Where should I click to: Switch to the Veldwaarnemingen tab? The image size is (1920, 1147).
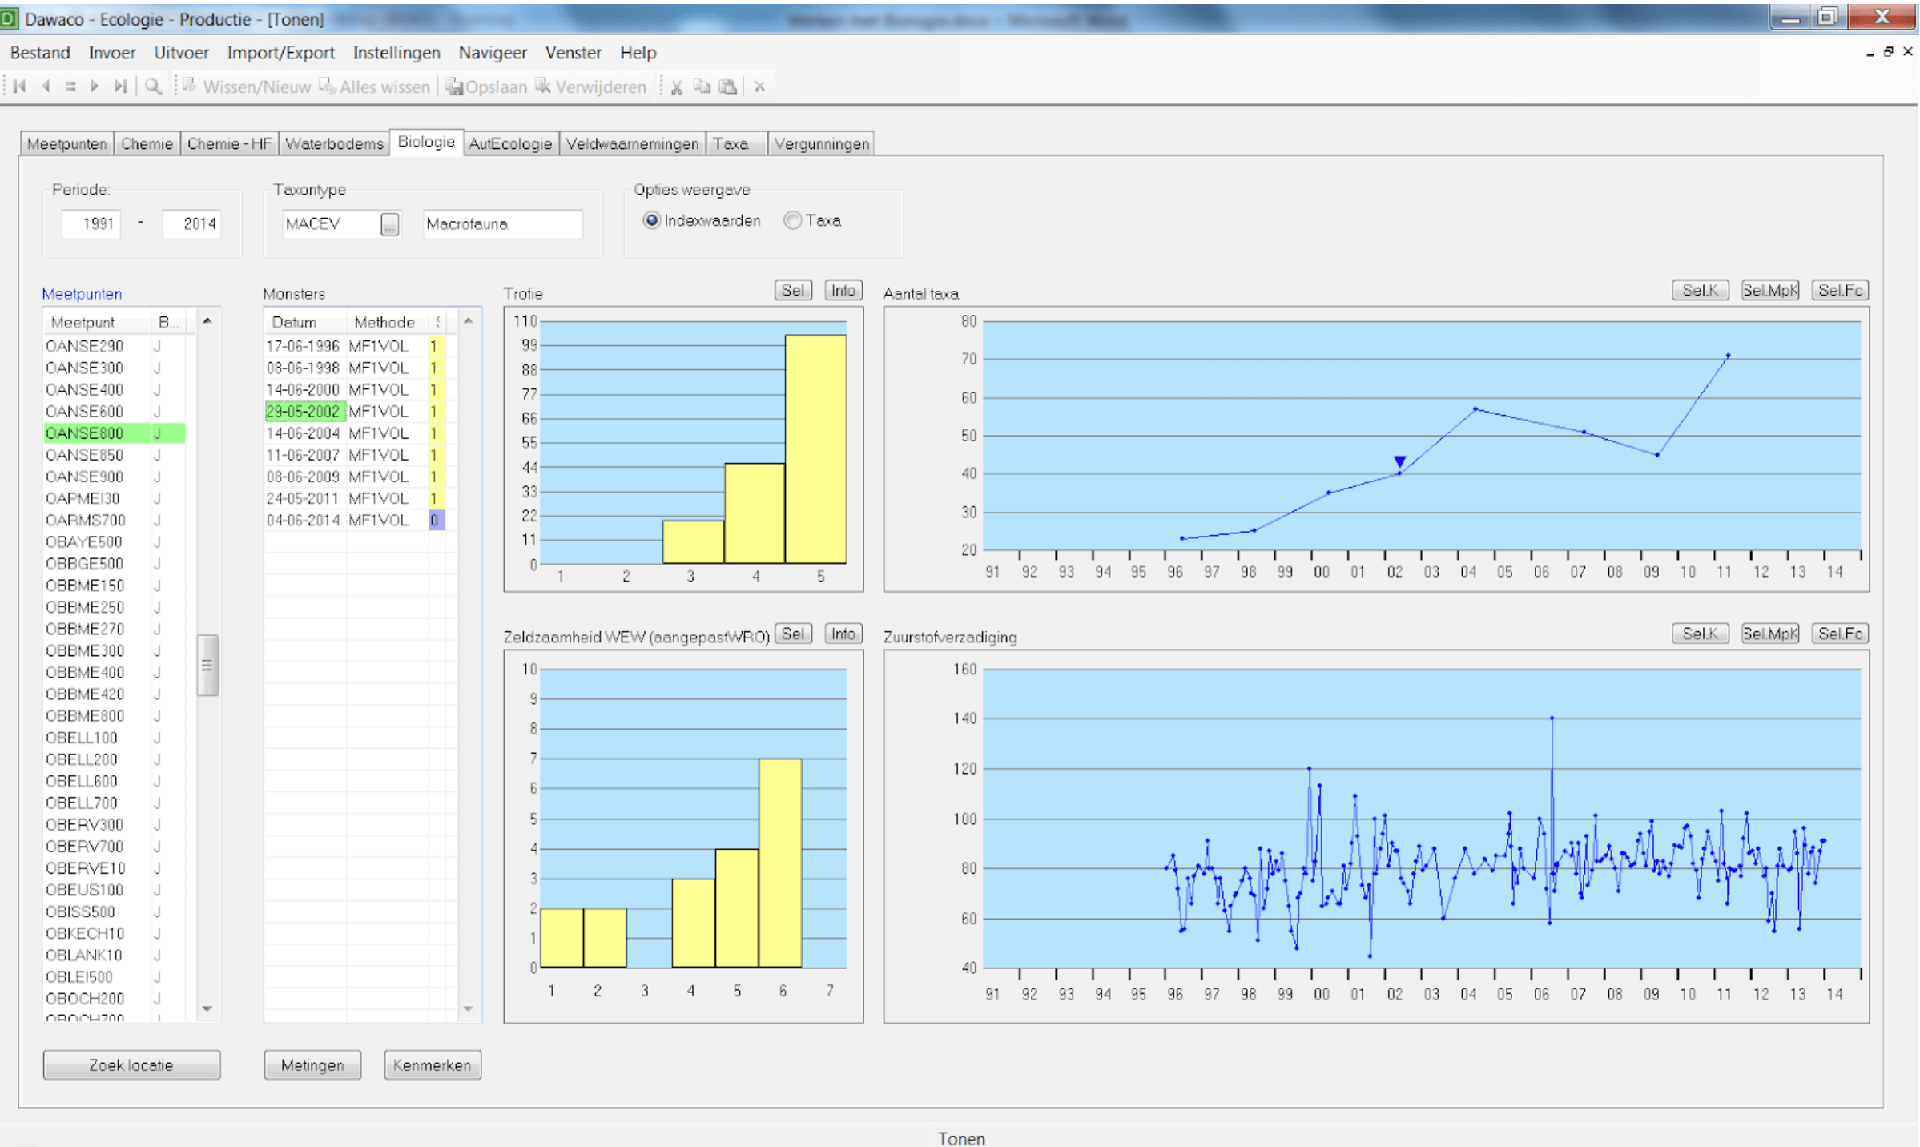point(632,144)
